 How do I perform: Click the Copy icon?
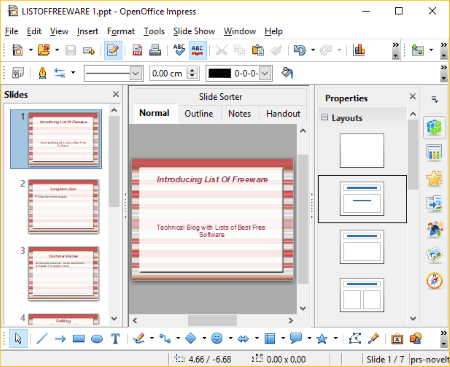[239, 50]
